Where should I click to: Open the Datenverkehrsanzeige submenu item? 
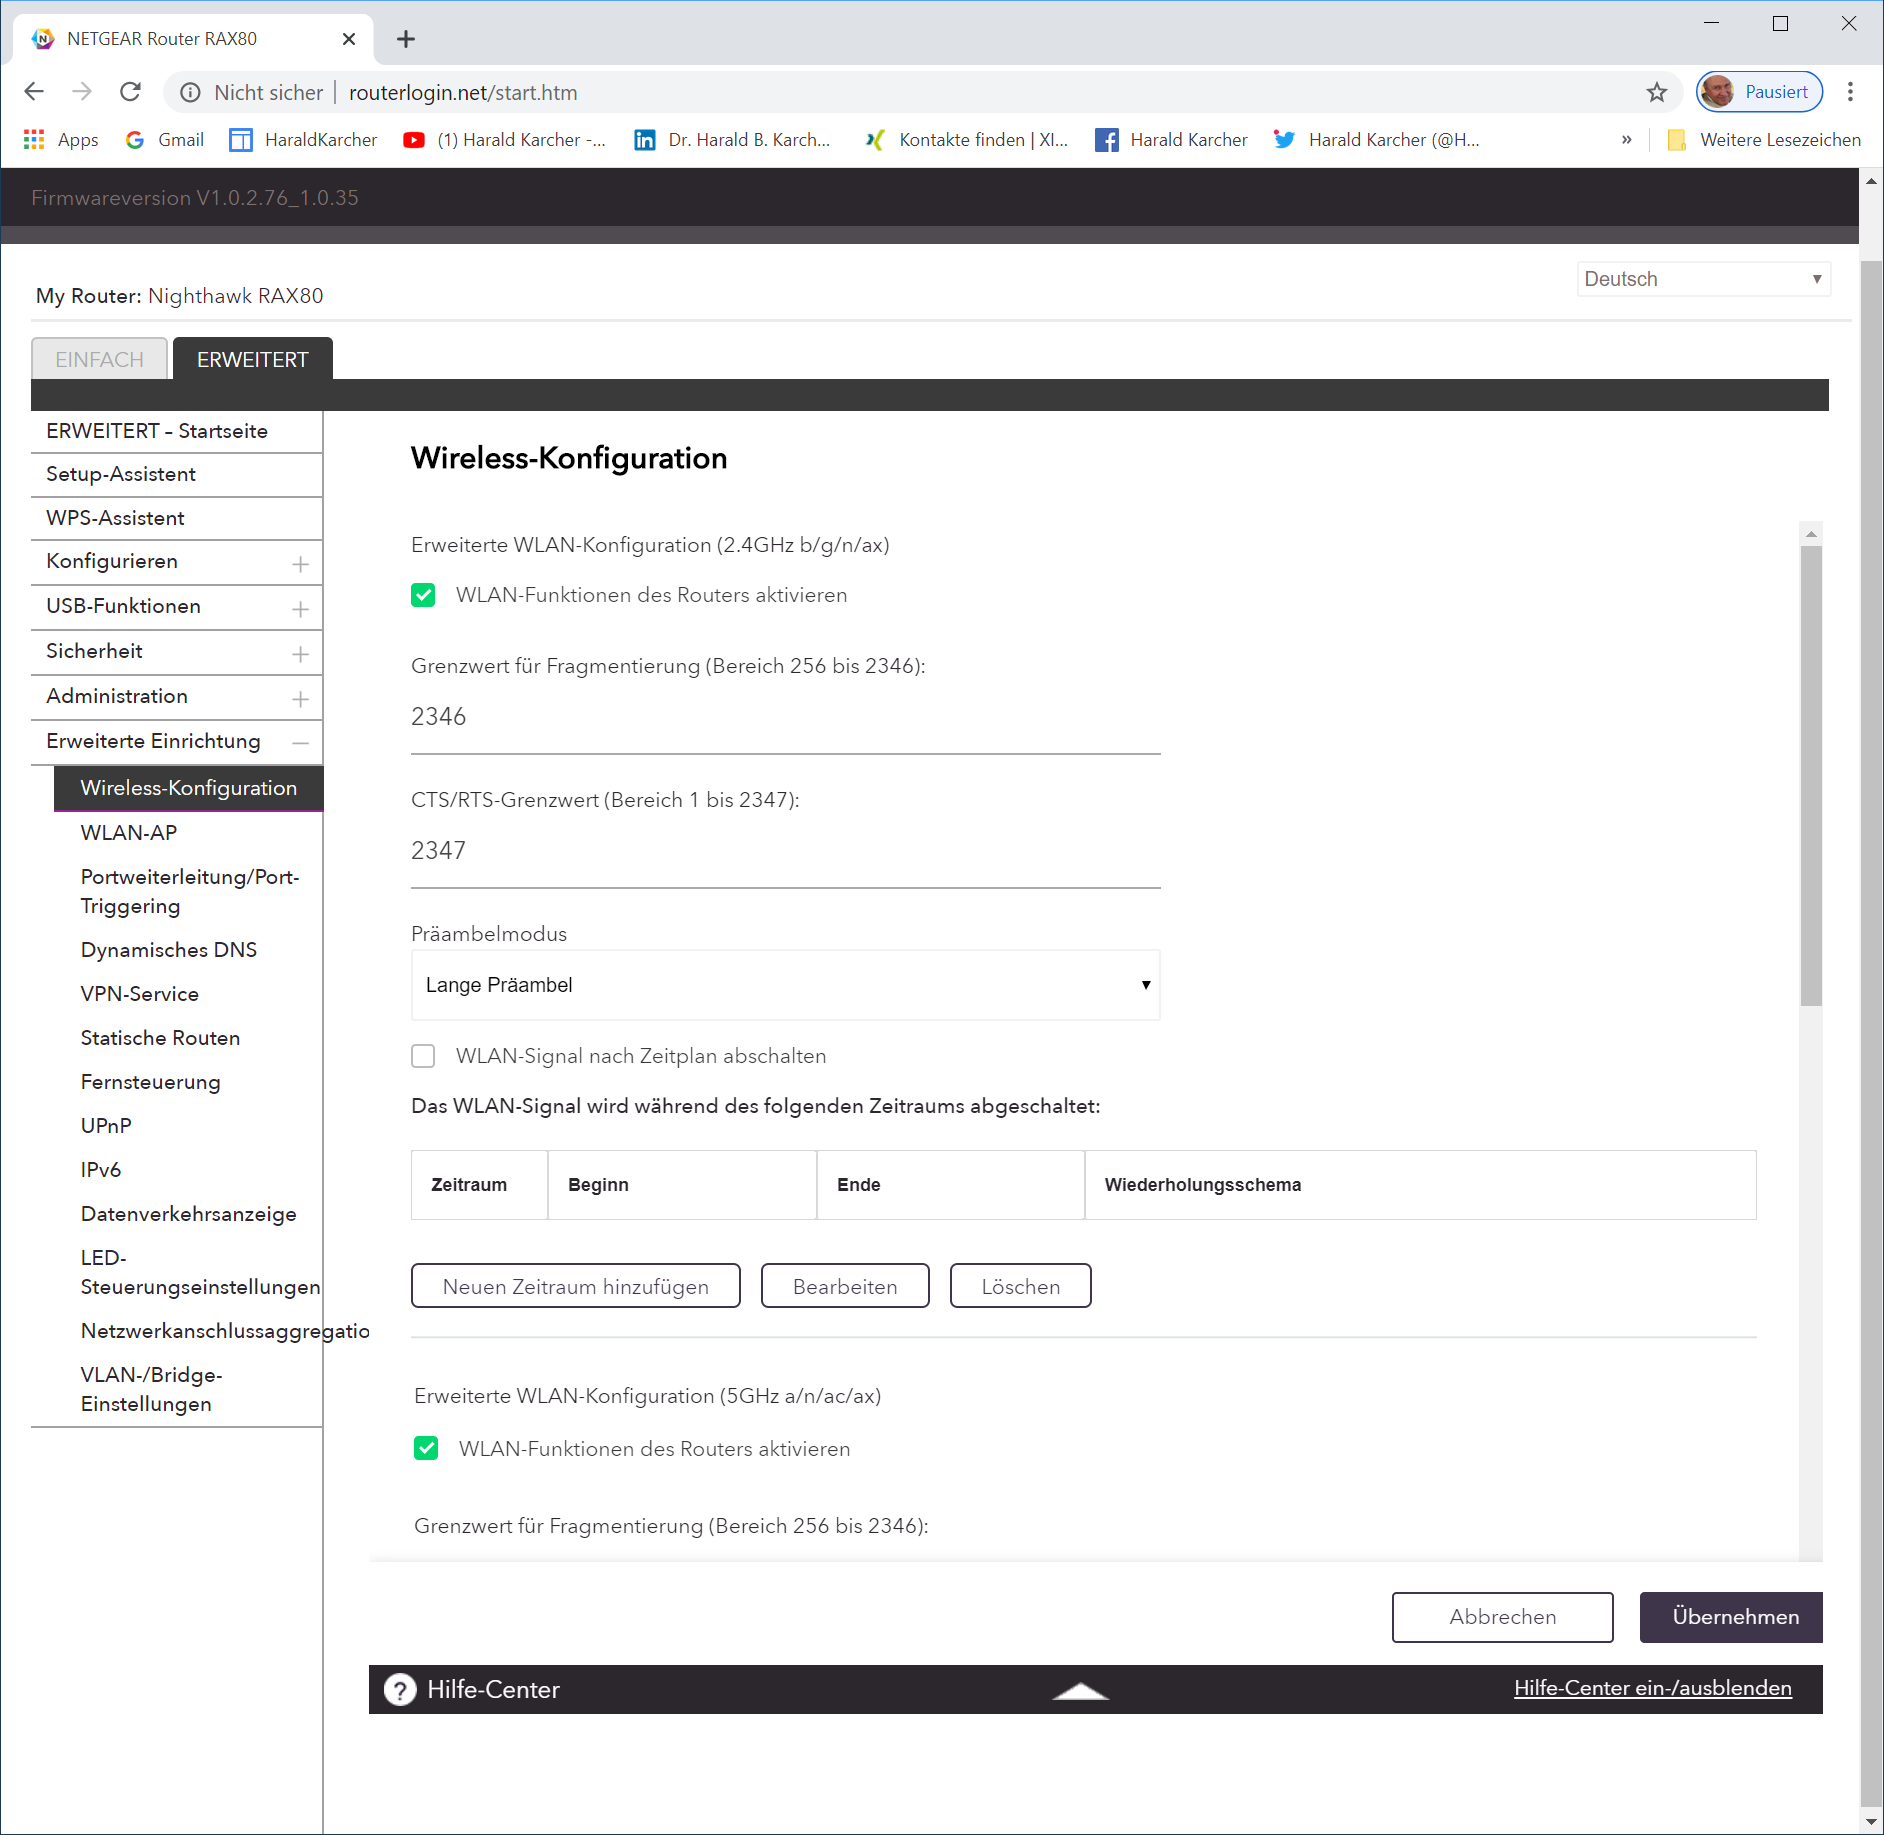point(189,1214)
